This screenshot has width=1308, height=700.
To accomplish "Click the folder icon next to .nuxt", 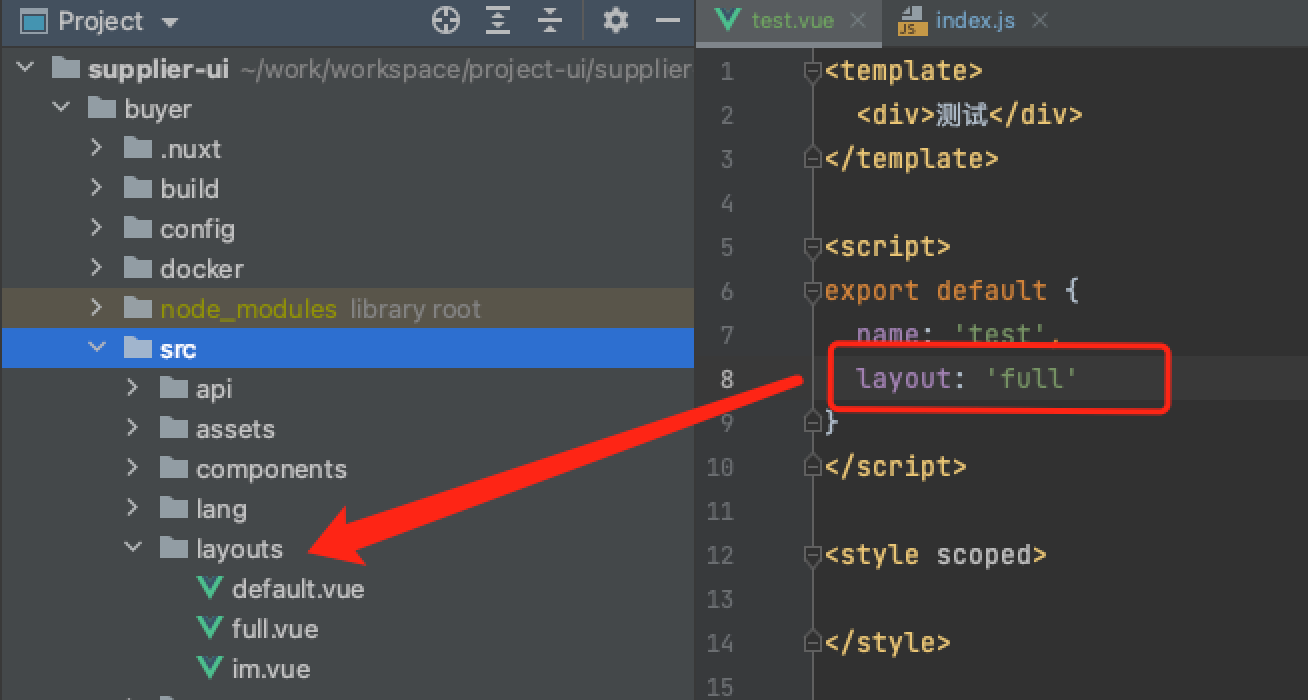I will (x=138, y=148).
